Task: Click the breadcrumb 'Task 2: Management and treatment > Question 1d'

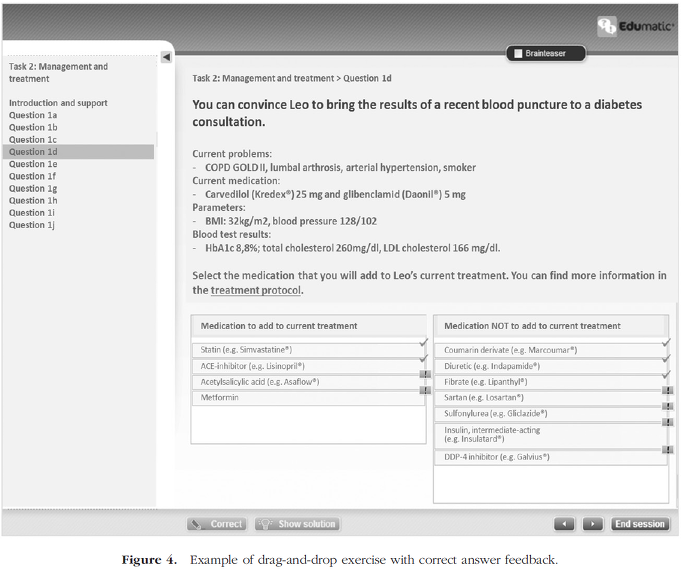Action: (292, 78)
